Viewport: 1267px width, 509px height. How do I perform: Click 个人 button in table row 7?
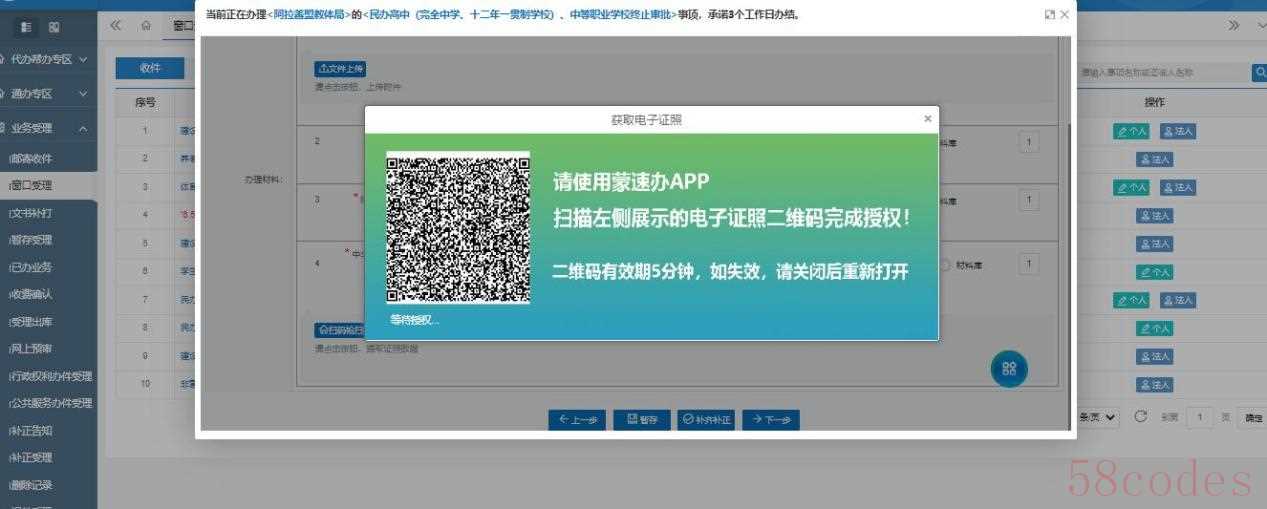[x=1132, y=300]
